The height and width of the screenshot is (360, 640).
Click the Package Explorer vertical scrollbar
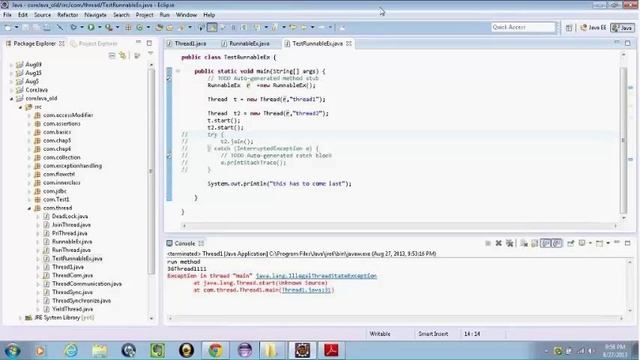click(151, 171)
